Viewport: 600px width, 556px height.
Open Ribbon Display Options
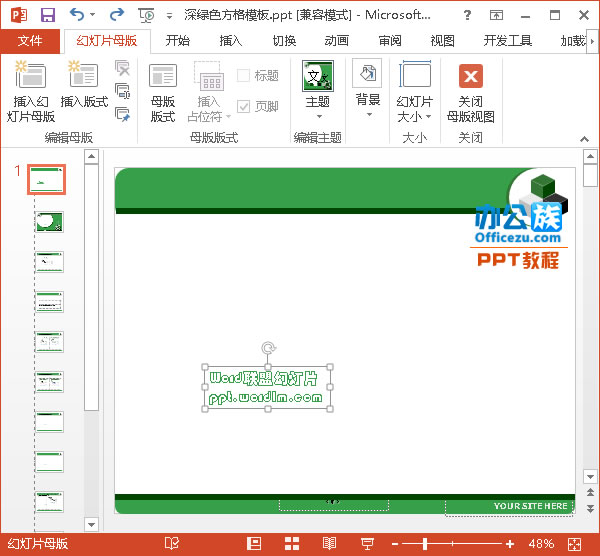click(496, 15)
